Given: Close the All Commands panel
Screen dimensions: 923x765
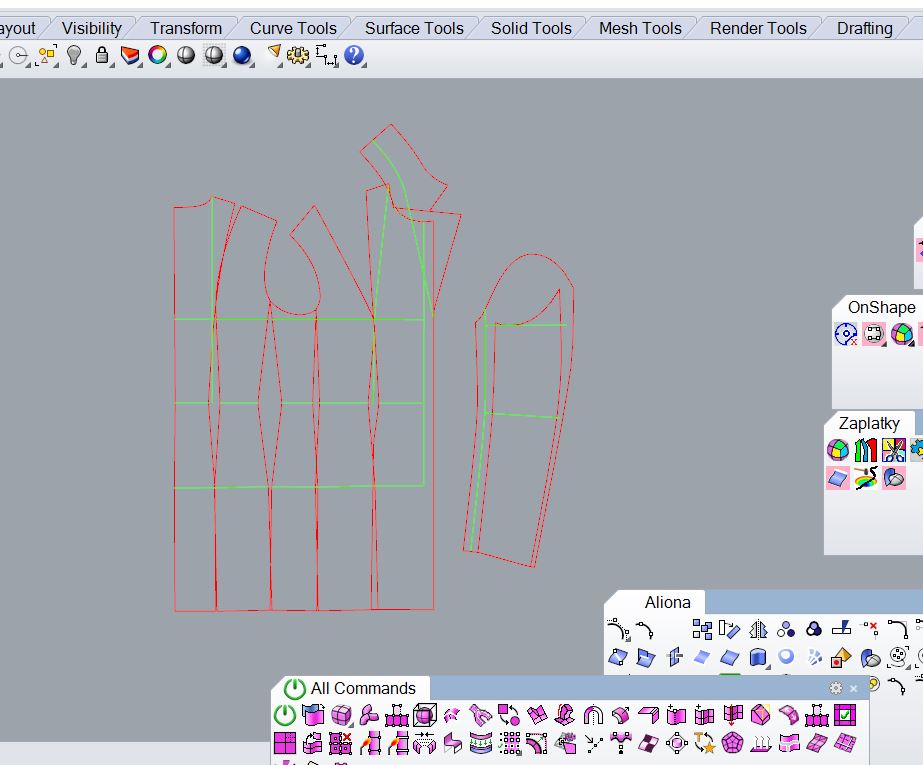Looking at the screenshot, I should 854,688.
